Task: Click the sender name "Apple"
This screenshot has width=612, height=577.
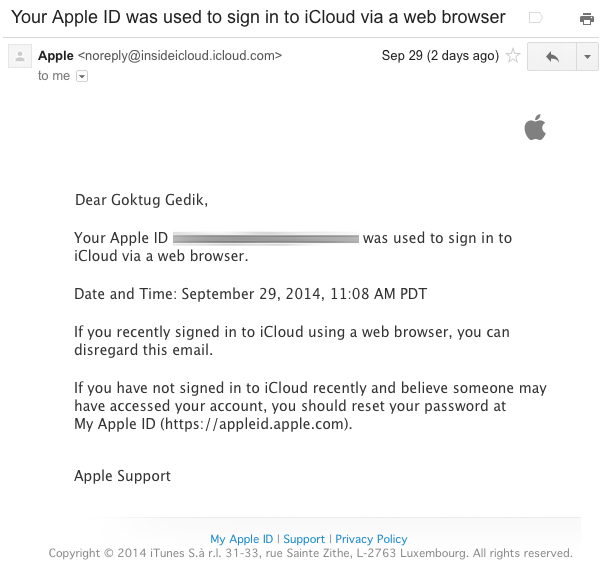Action: [x=55, y=56]
